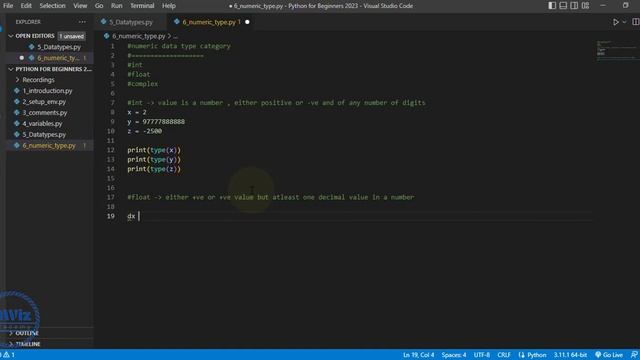Expand the Outline section

tap(27, 333)
